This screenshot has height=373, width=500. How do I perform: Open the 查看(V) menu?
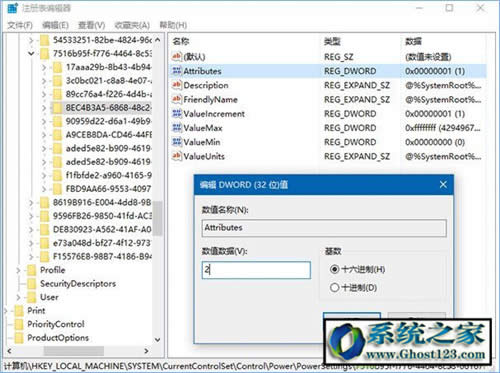(91, 25)
